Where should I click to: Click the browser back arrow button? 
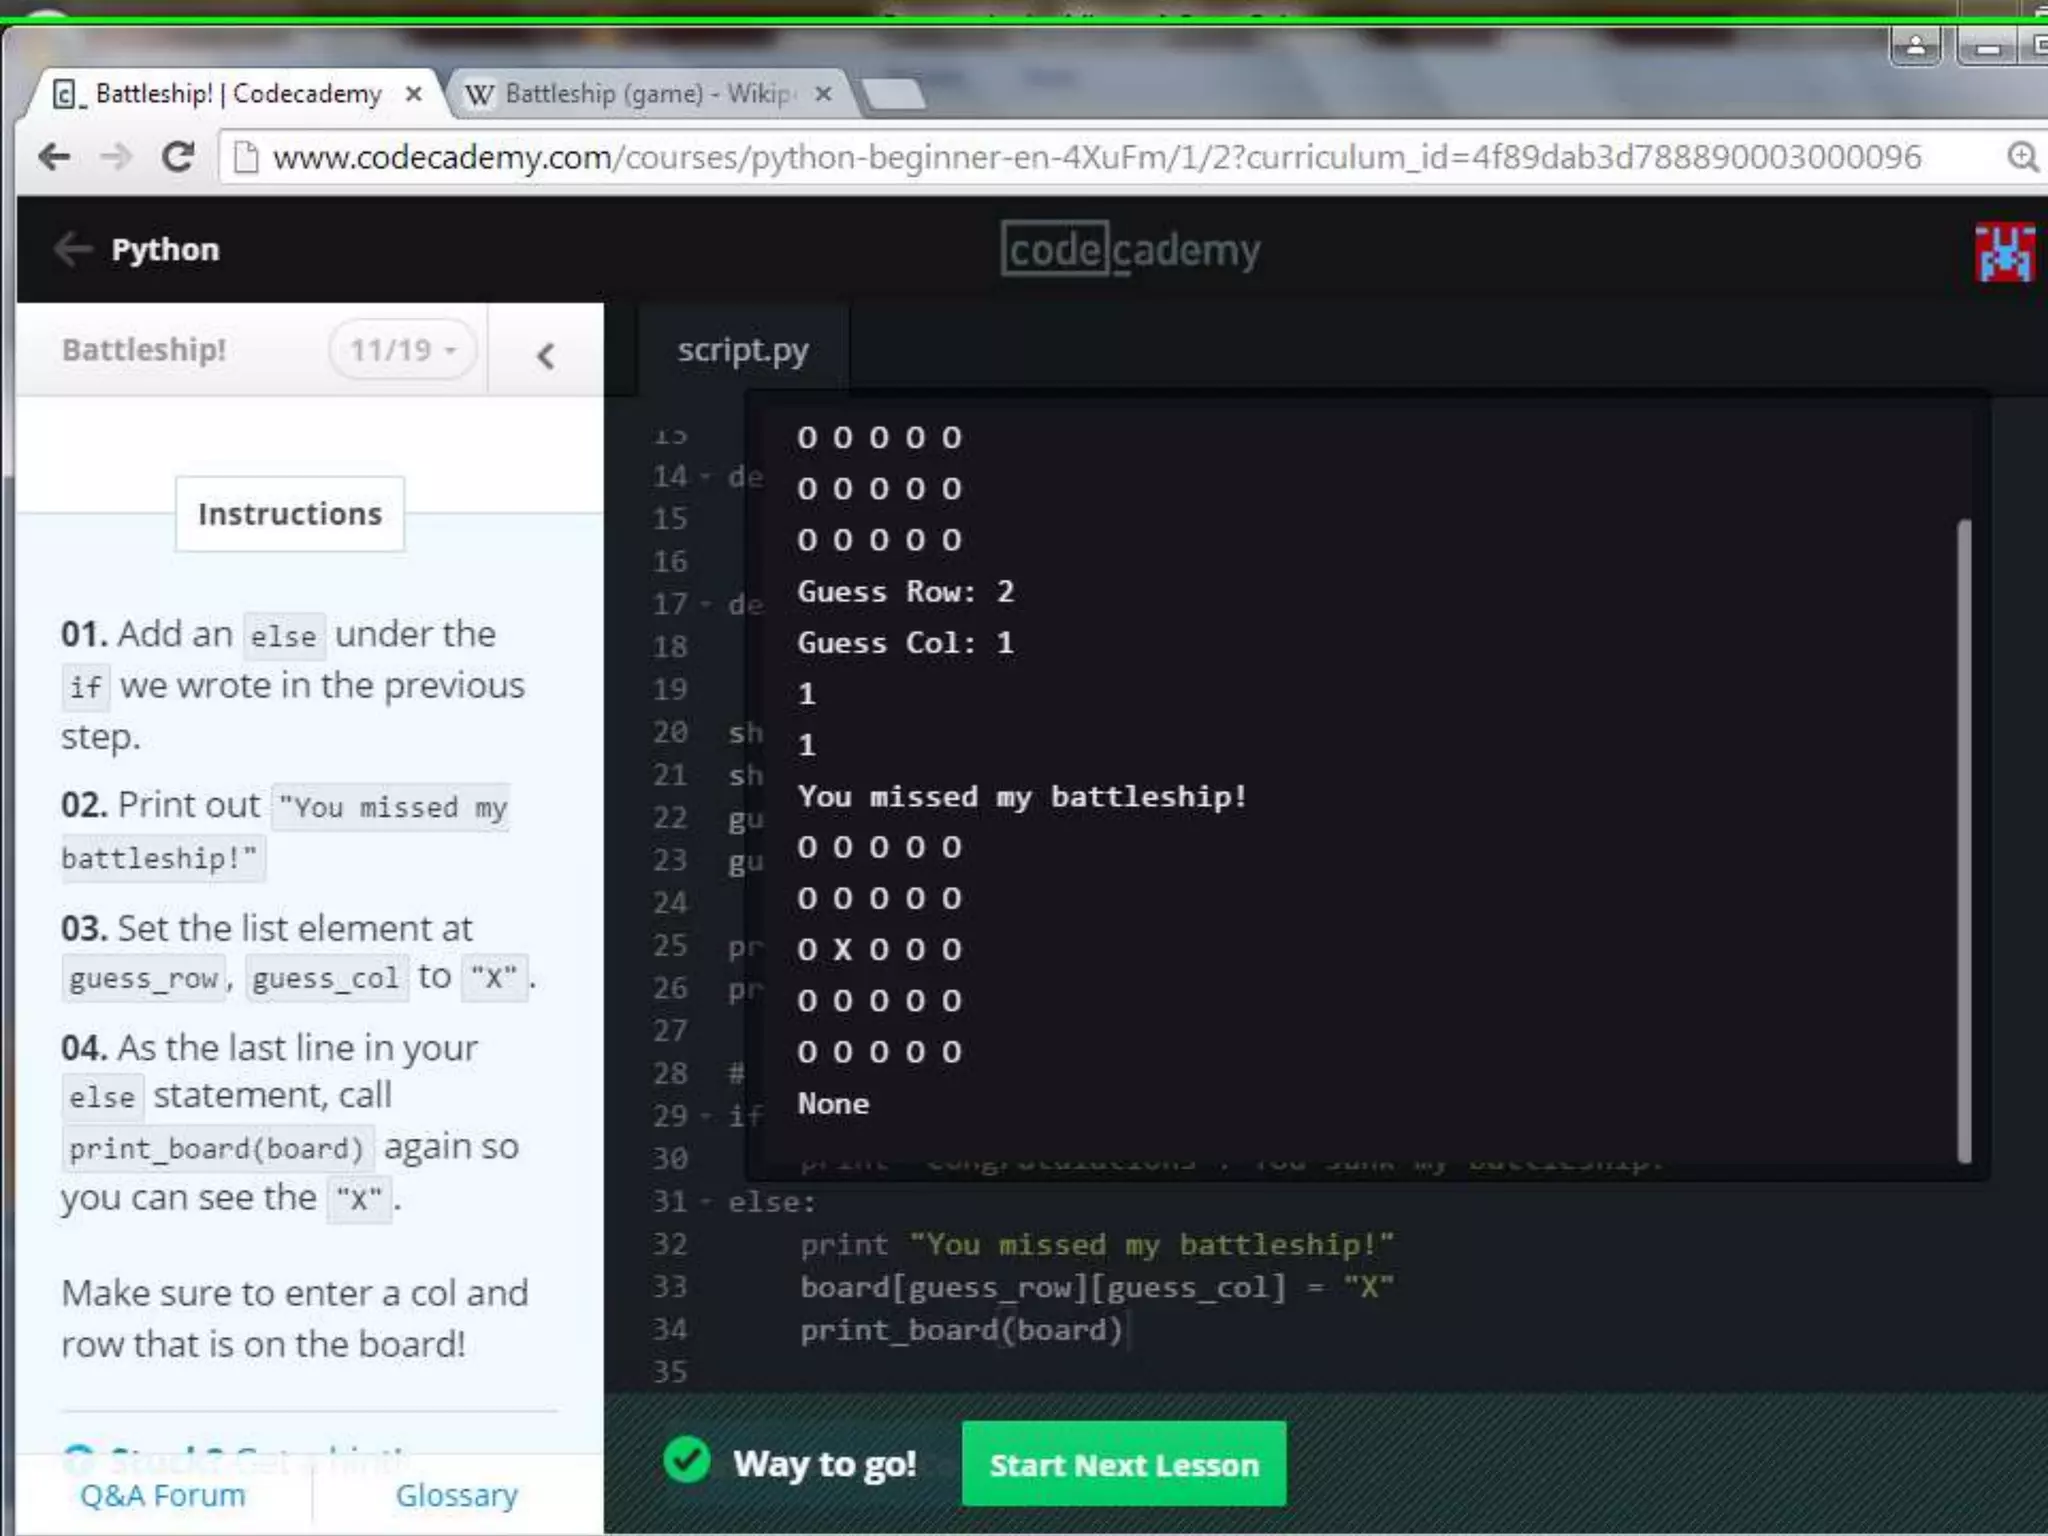55,157
